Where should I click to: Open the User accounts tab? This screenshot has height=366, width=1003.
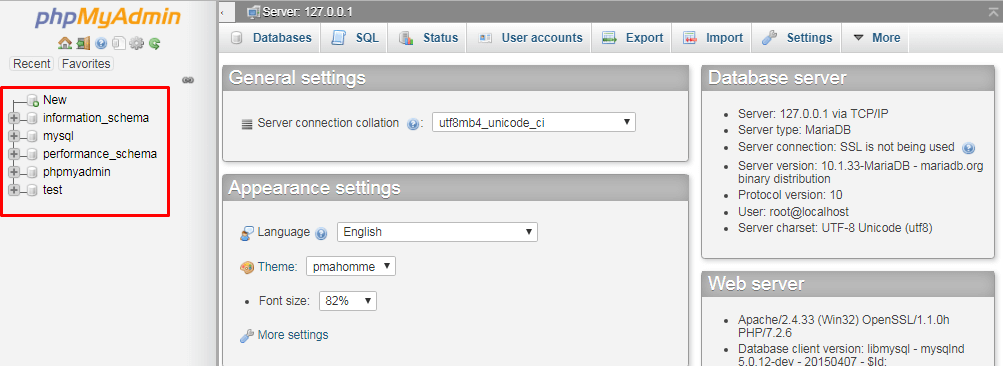point(529,38)
